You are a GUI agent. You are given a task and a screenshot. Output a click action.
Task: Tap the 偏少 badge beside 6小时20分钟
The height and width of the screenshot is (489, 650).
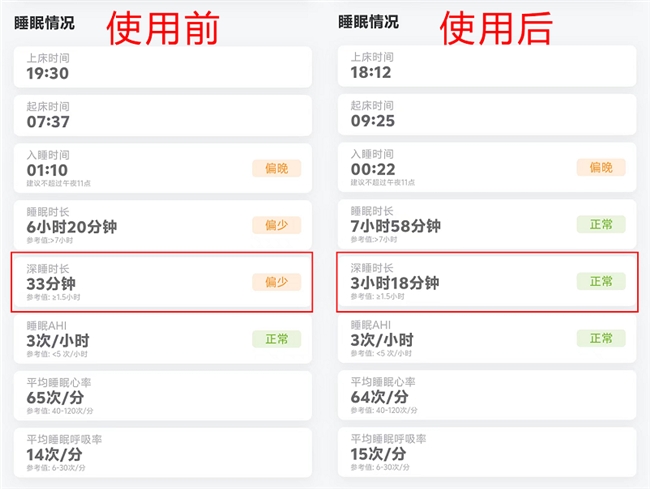pos(276,225)
